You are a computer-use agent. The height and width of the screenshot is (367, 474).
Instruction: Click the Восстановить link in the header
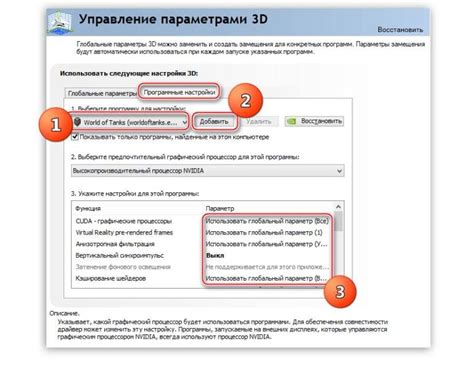(x=400, y=29)
